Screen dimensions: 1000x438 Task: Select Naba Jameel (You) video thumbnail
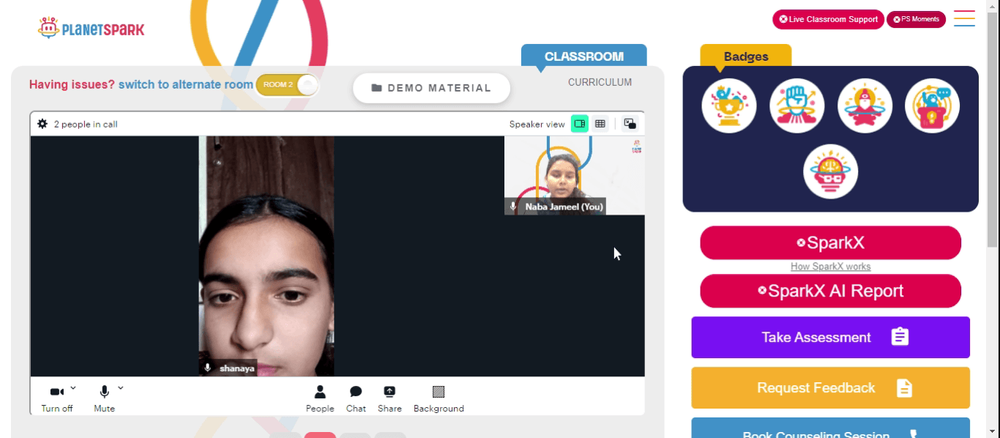point(574,175)
